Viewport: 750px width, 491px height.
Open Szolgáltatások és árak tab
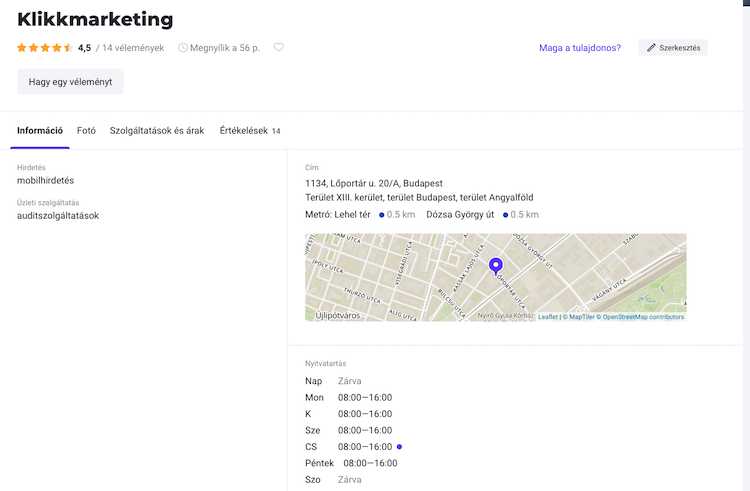click(x=157, y=131)
